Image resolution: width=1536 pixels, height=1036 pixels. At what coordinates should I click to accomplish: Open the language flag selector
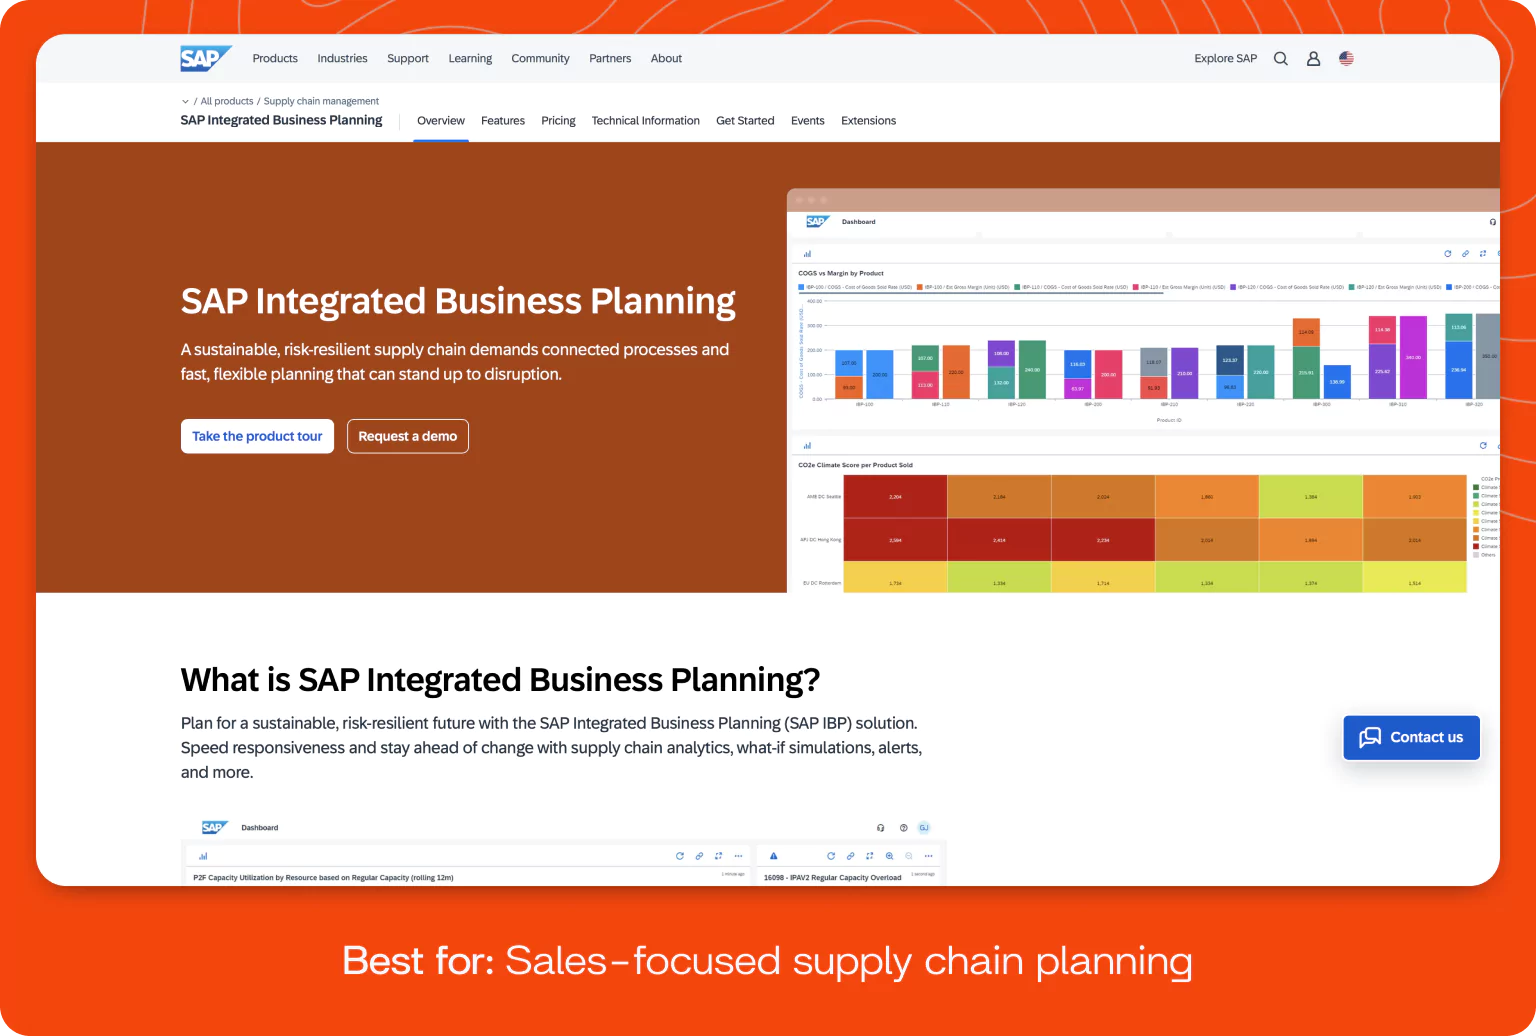1346,58
